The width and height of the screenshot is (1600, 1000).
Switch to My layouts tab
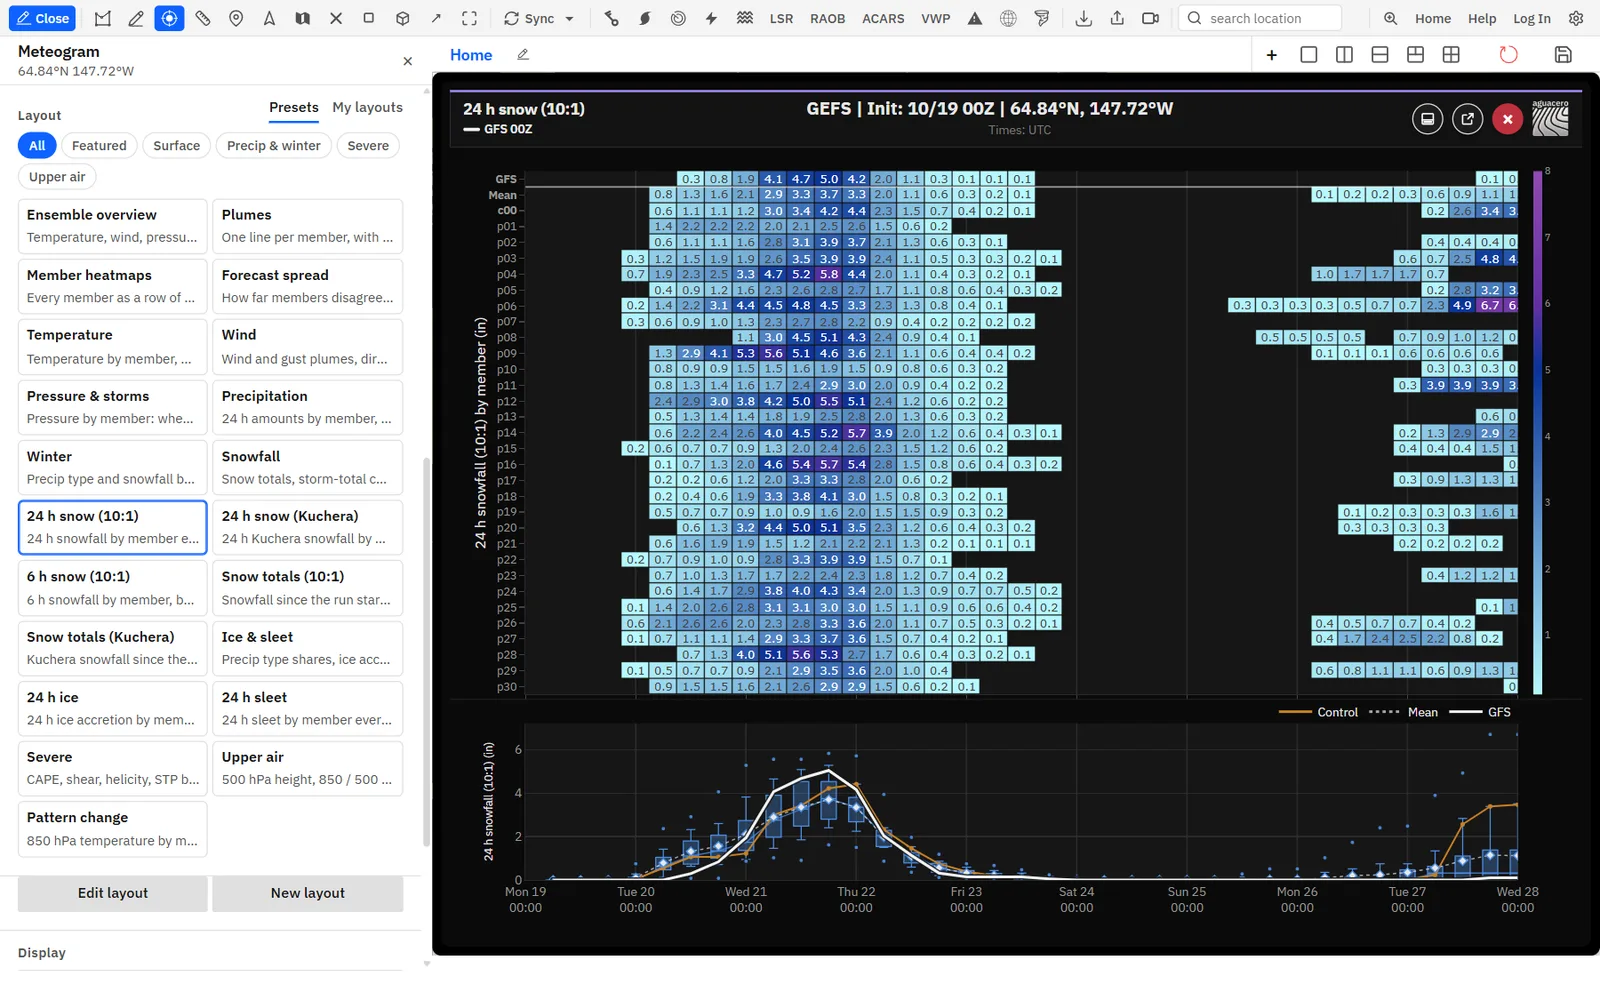(x=367, y=107)
